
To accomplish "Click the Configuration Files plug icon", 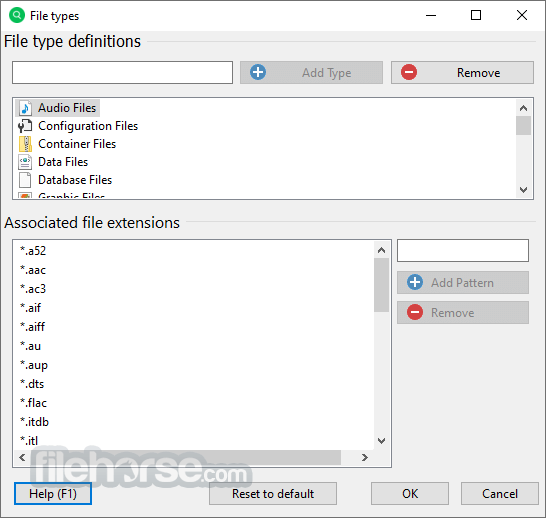I will coord(25,126).
